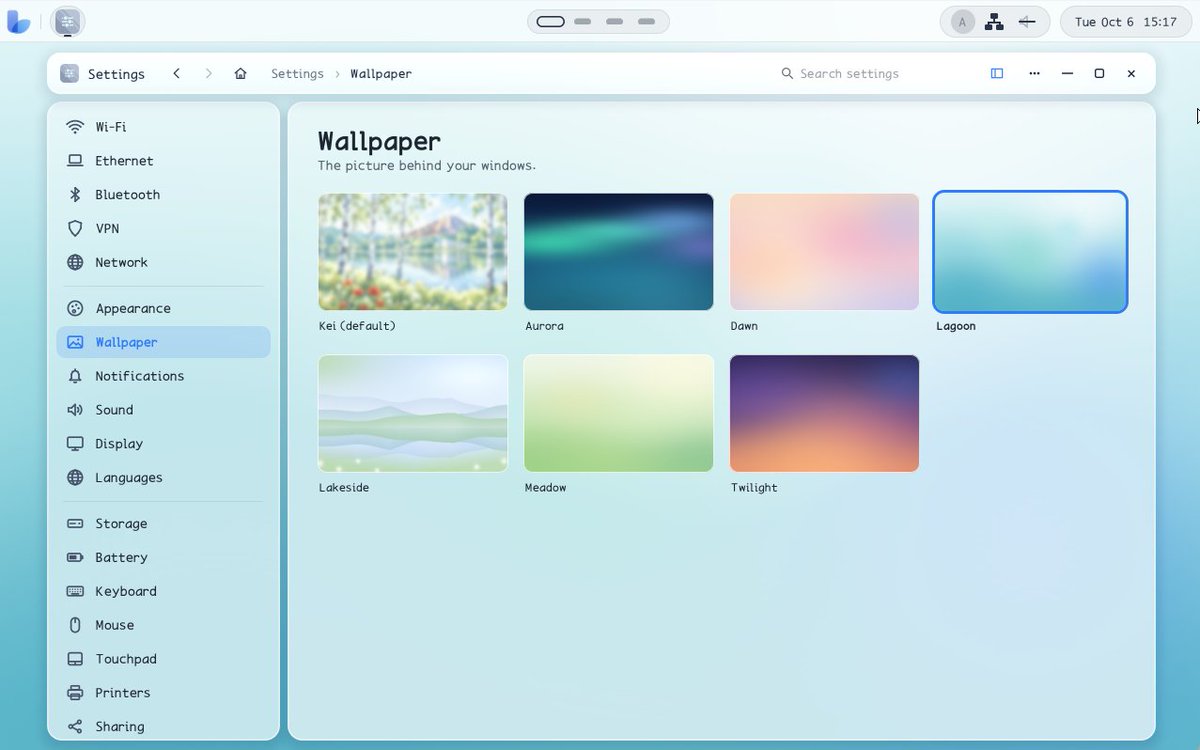Click the Battery icon in sidebar
This screenshot has height=750, width=1200.
75,558
